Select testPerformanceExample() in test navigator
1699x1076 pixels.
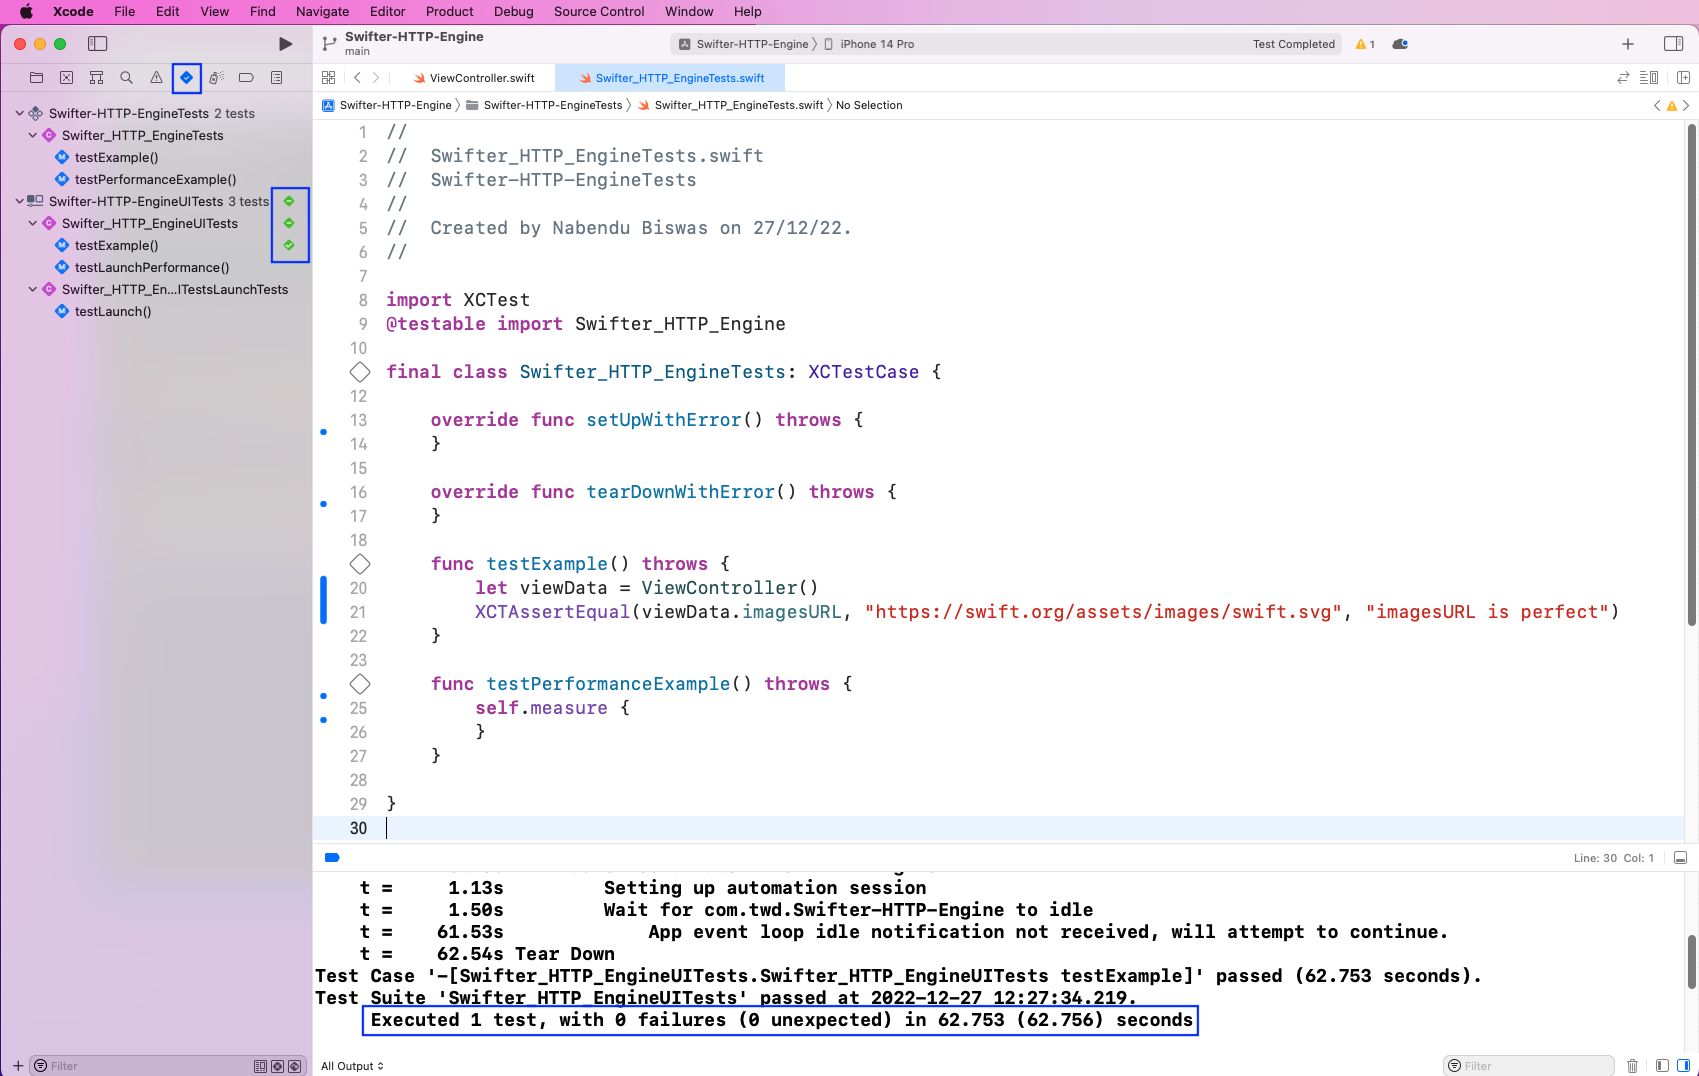(155, 179)
